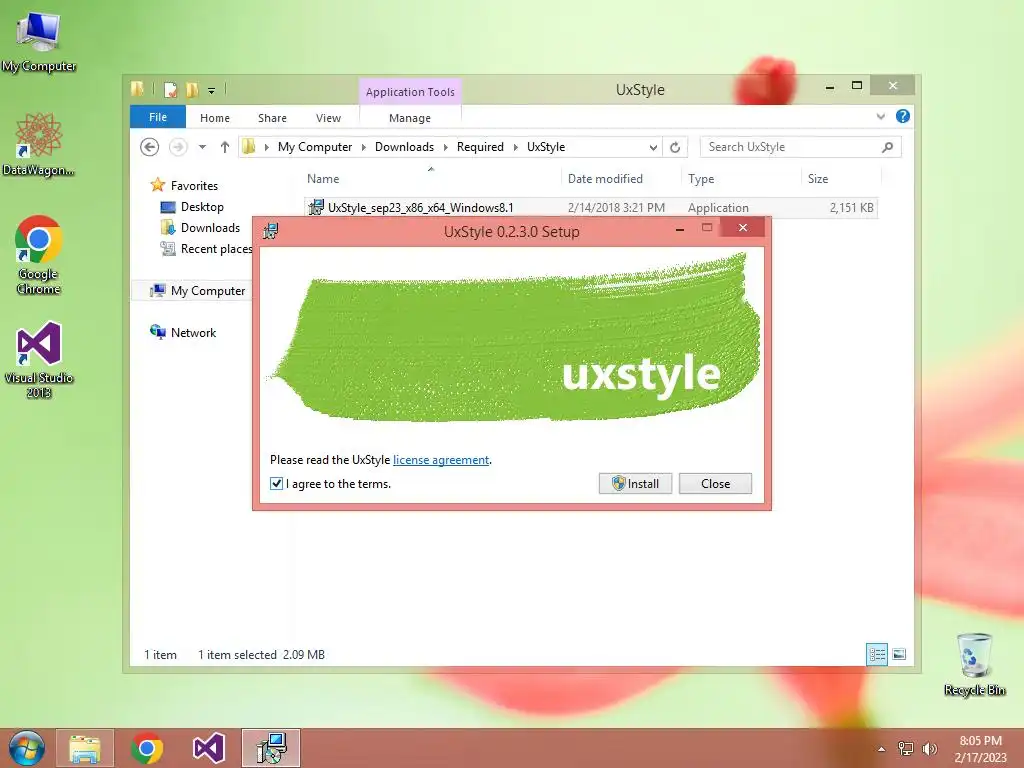Click Required in the breadcrumb path
The width and height of the screenshot is (1024, 768).
pos(480,147)
